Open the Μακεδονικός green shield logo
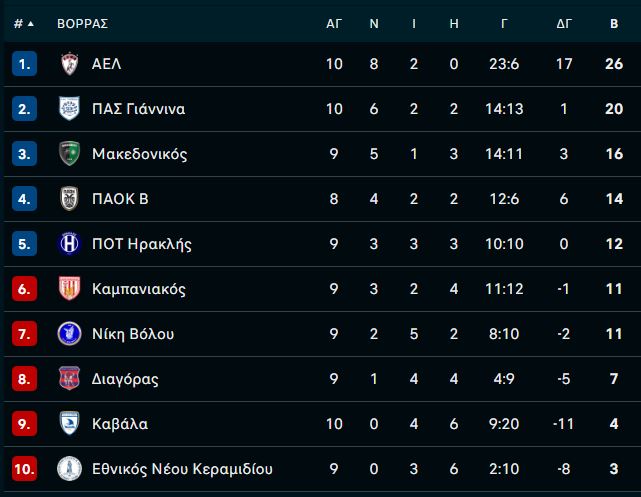The image size is (641, 497). point(69,154)
